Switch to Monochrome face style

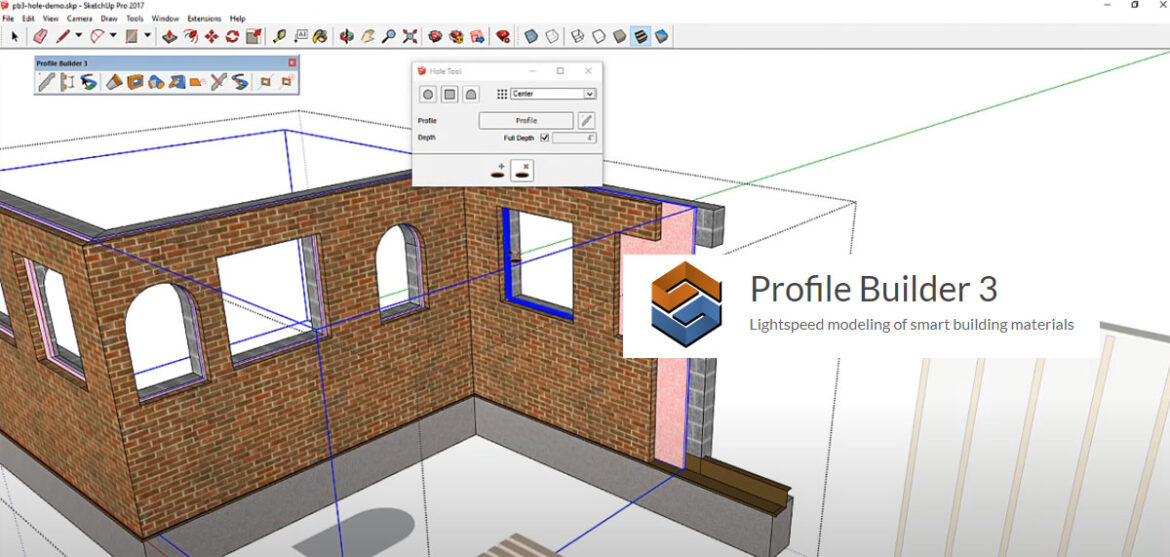click(660, 36)
